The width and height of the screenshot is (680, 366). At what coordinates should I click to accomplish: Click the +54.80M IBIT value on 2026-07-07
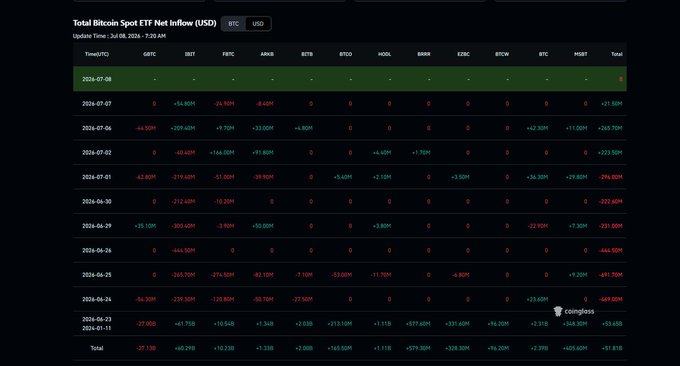[184, 104]
